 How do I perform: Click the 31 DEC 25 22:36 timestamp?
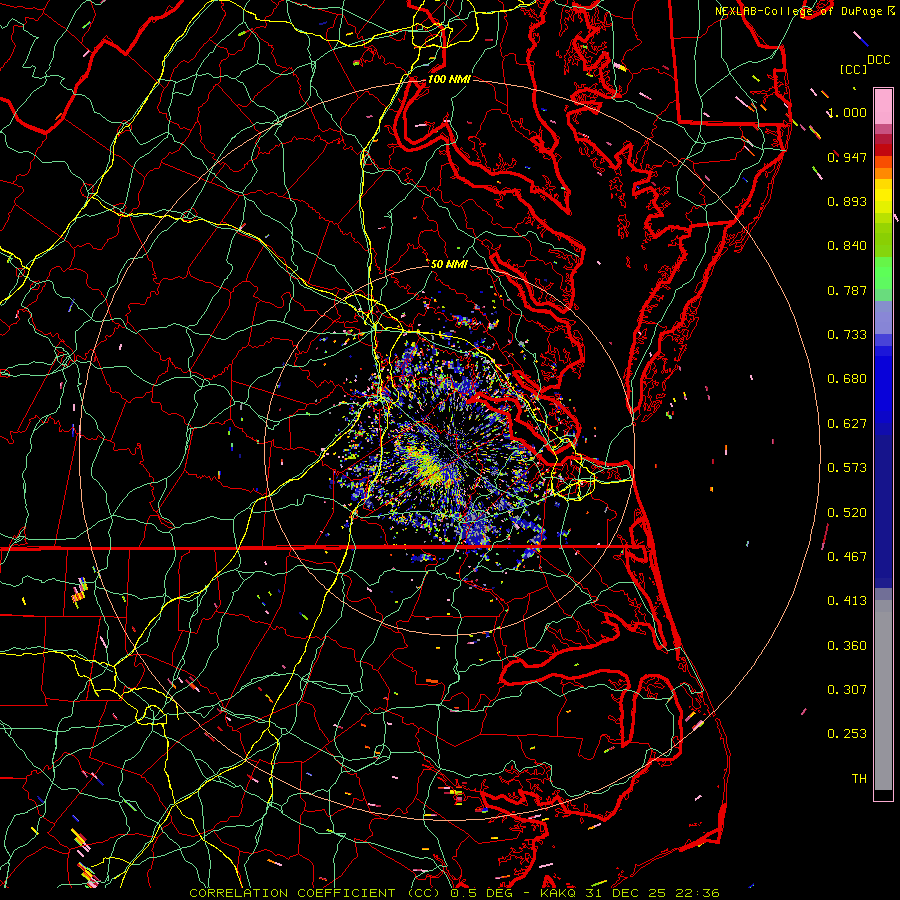point(653,893)
